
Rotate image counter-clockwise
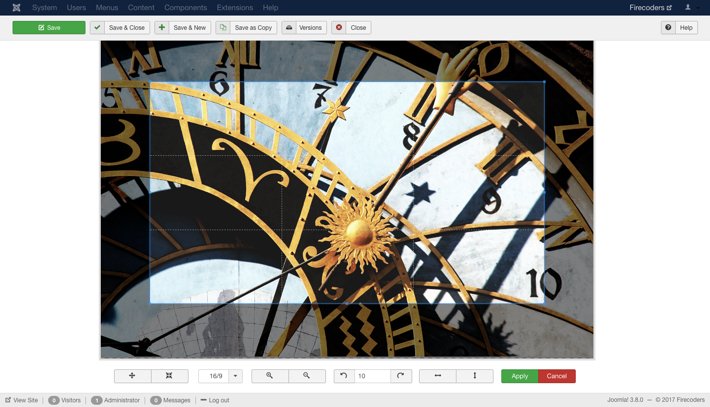(344, 376)
